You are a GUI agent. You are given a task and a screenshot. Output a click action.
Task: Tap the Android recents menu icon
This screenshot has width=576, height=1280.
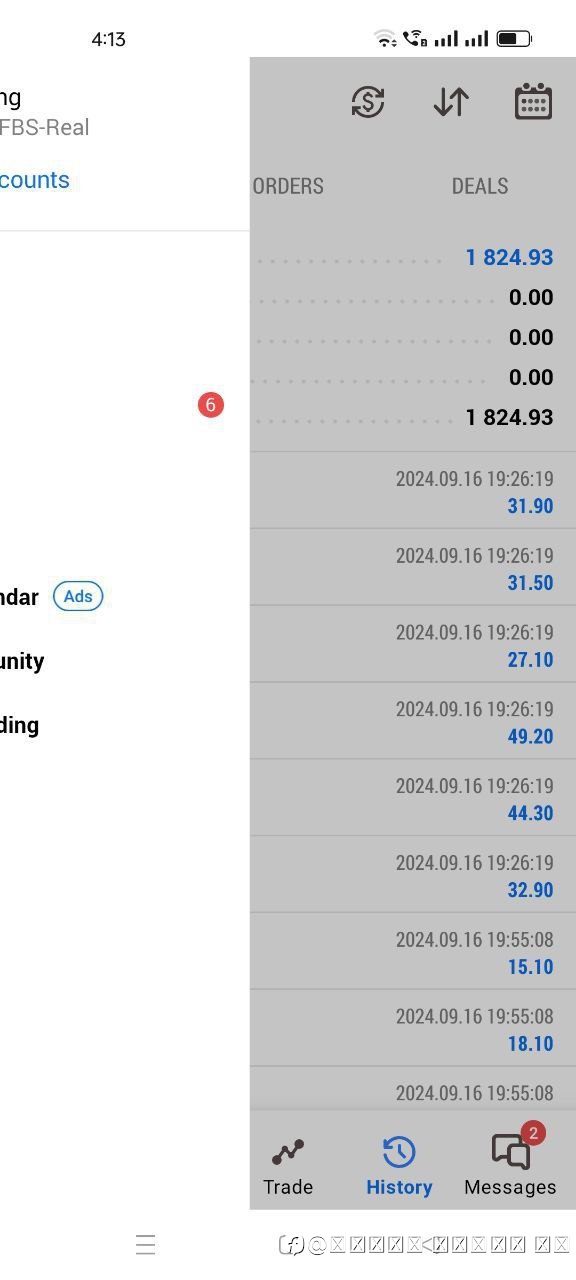[145, 1244]
